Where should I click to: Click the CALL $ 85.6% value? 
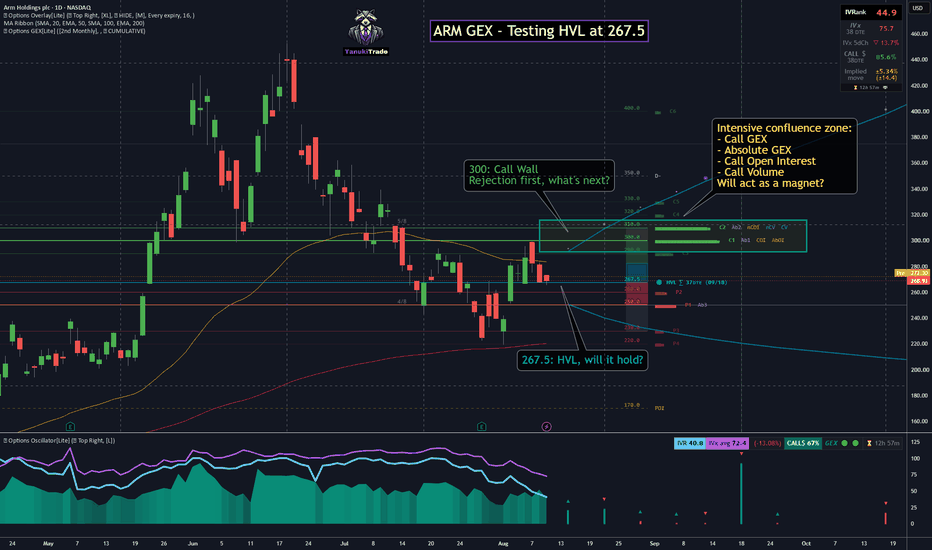tap(886, 57)
